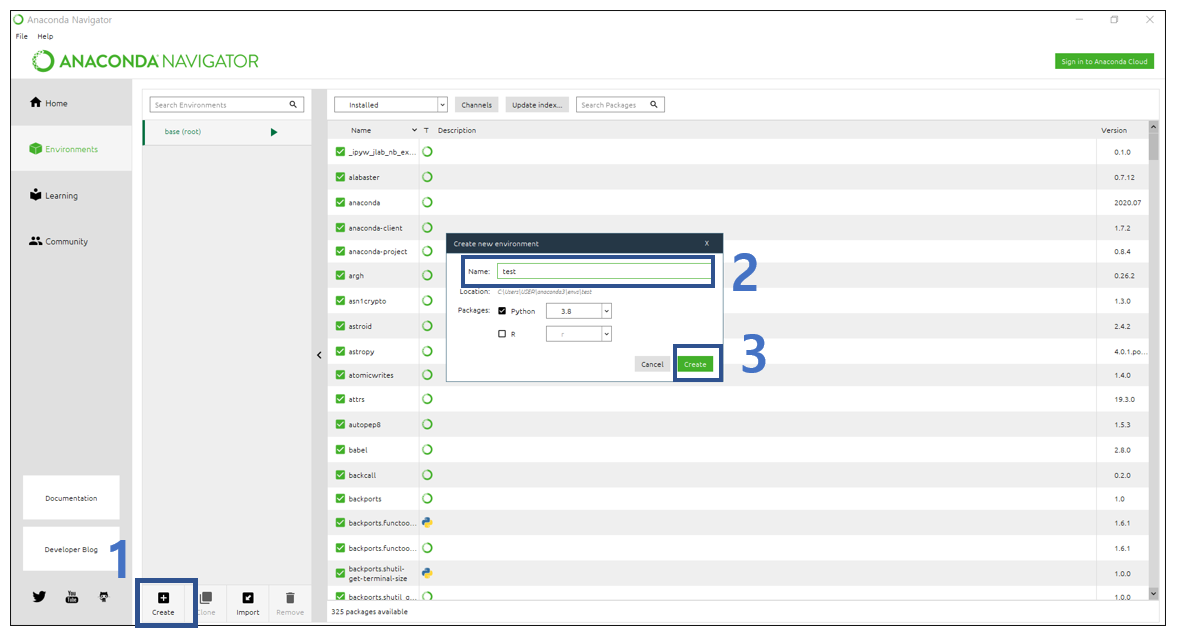
Task: Close the Create new environment dialog with X
Action: click(x=706, y=243)
